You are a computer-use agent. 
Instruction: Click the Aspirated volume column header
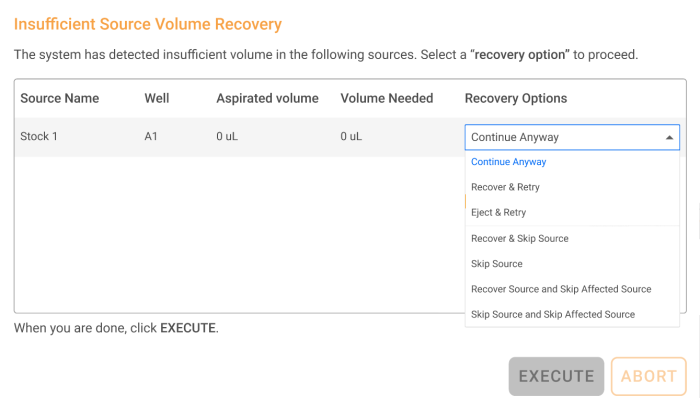point(267,99)
